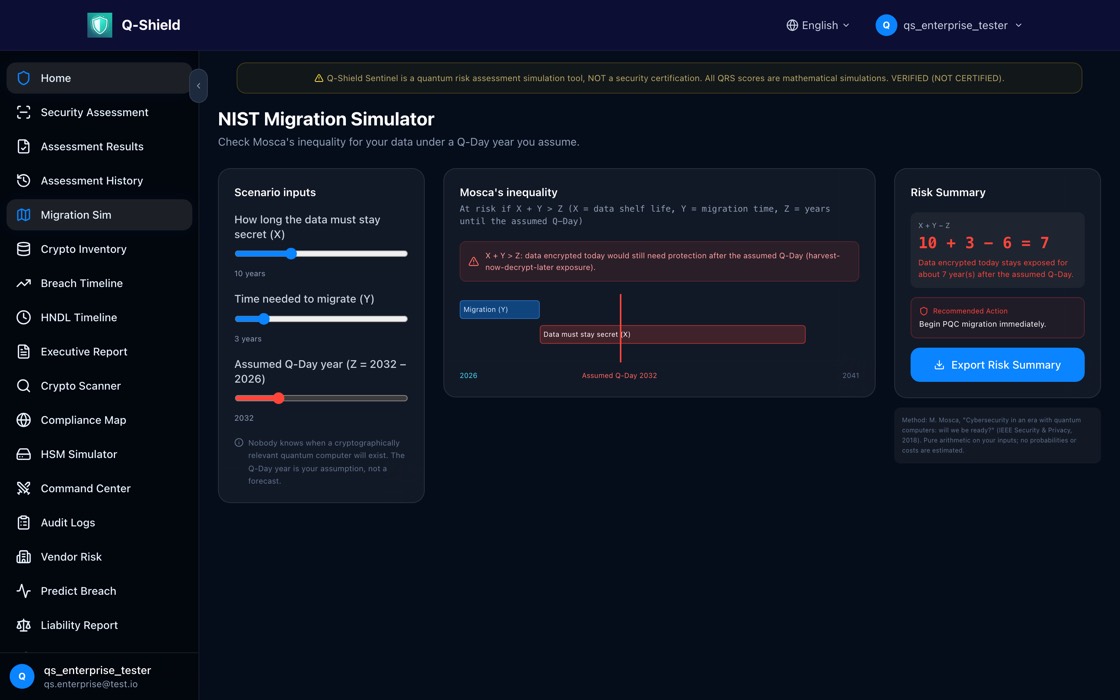Open Vendor Risk page

pyautogui.click(x=99, y=557)
